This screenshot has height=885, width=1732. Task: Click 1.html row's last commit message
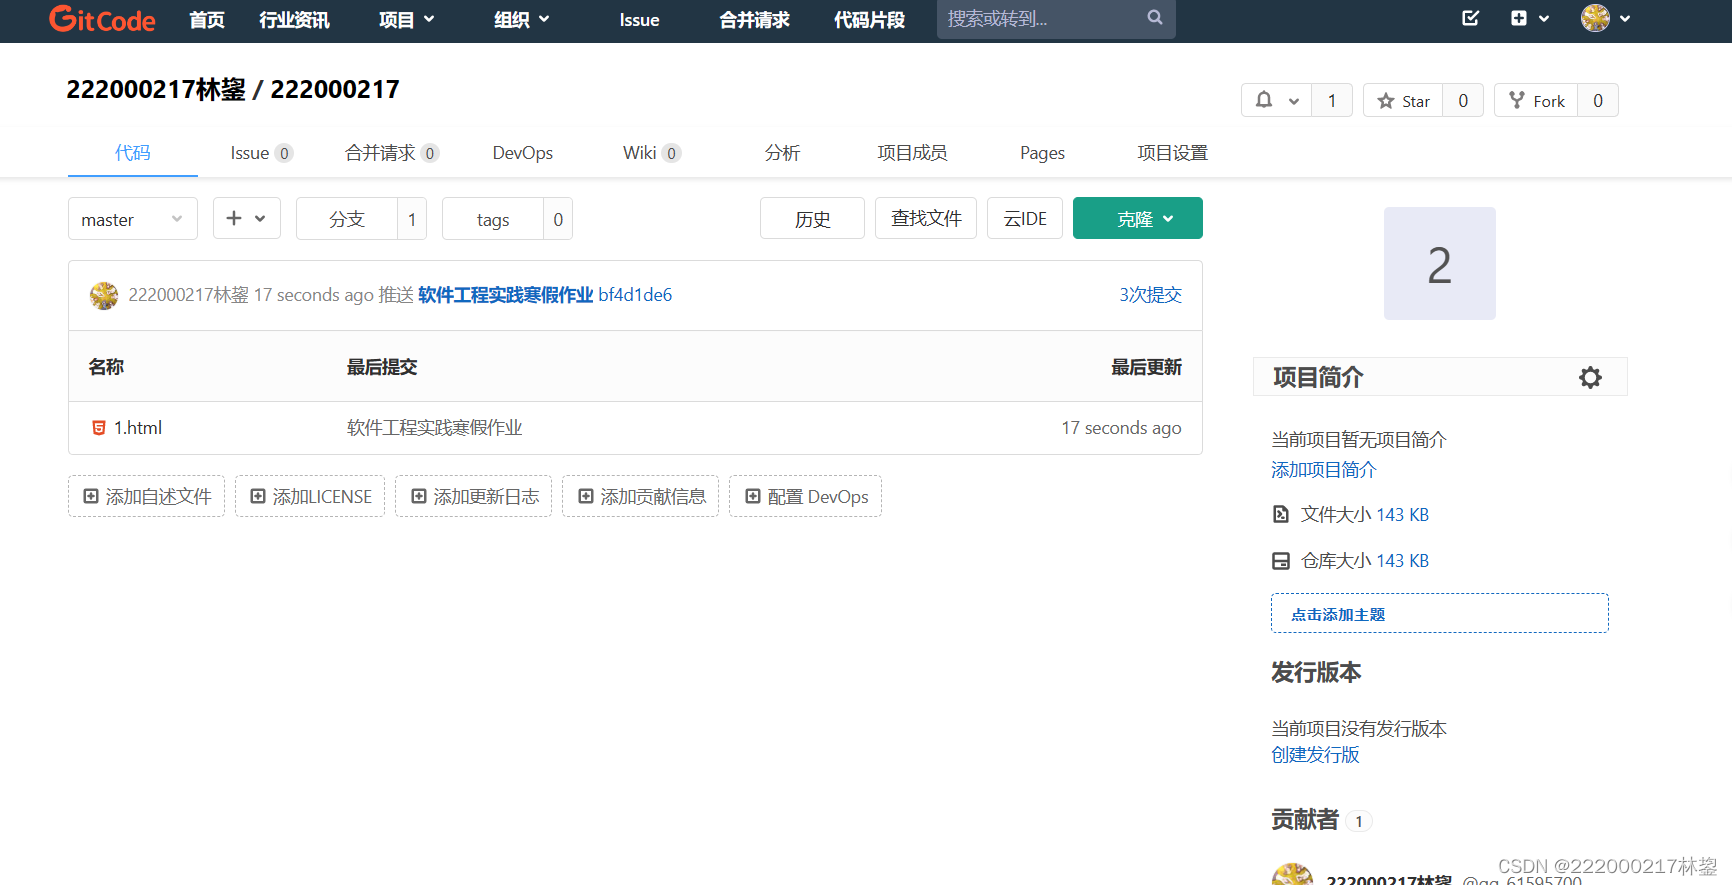[x=435, y=428]
